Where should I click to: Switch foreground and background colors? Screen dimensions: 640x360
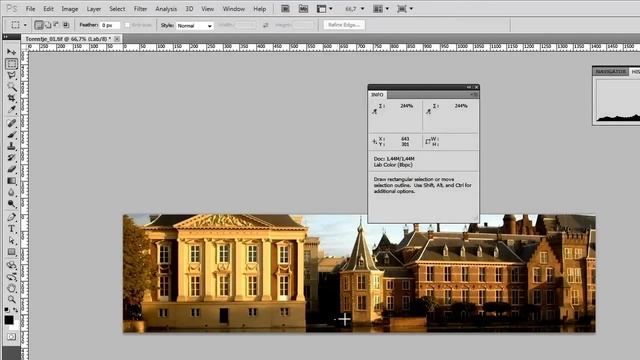coord(16,310)
